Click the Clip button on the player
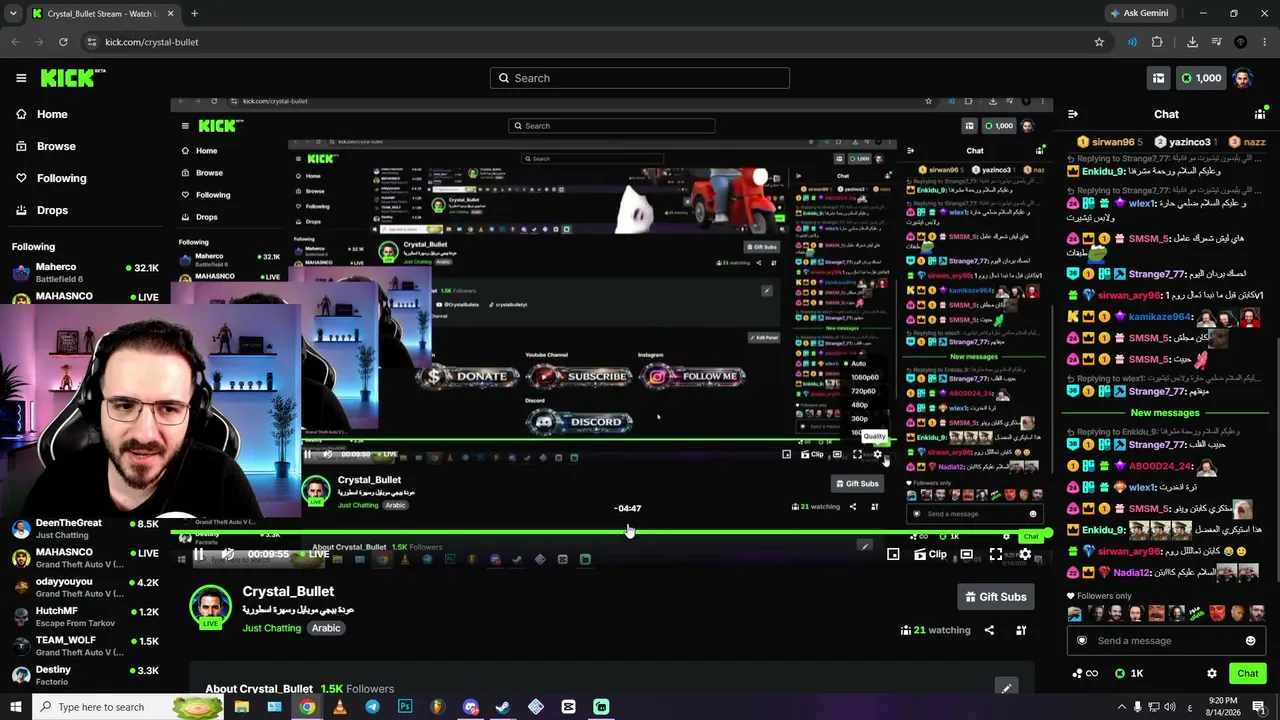This screenshot has height=720, width=1280. [x=930, y=554]
